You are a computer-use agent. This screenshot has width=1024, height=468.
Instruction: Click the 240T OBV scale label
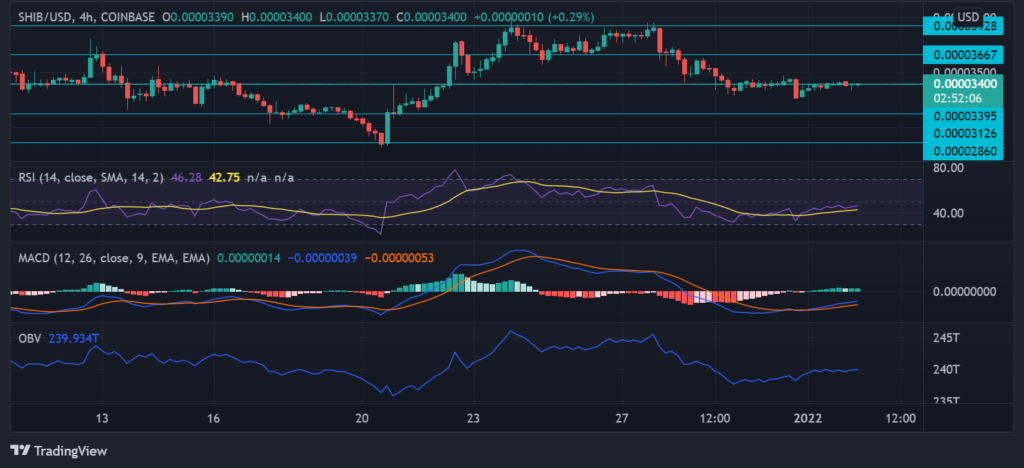[x=946, y=369]
